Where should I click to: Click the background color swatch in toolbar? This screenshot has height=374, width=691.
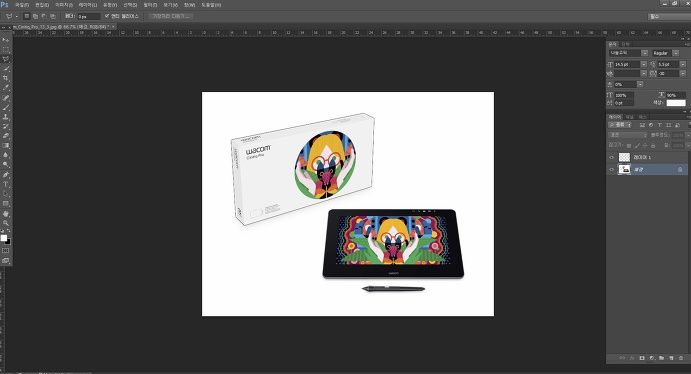tap(8, 242)
